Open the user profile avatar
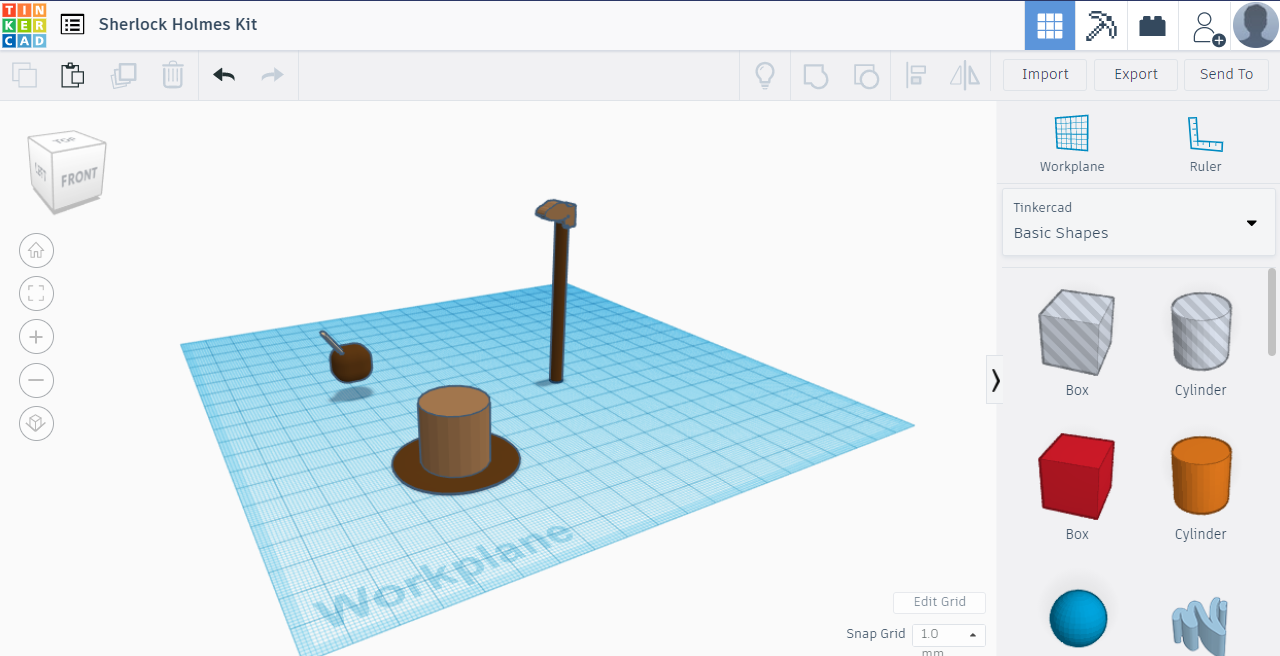This screenshot has height=656, width=1280. coord(1256,25)
